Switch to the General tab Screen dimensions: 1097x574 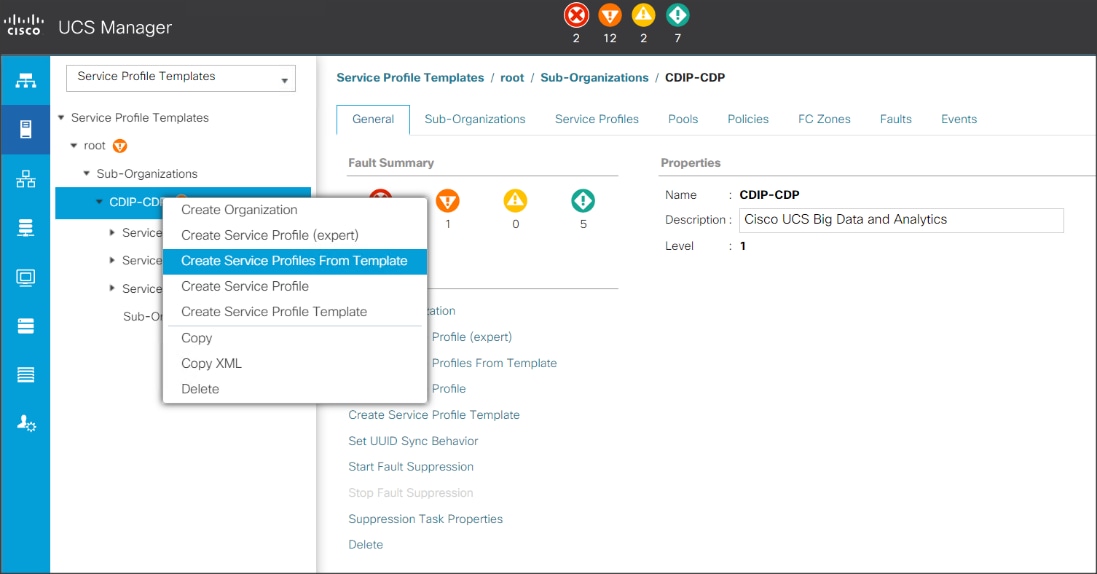(x=373, y=120)
